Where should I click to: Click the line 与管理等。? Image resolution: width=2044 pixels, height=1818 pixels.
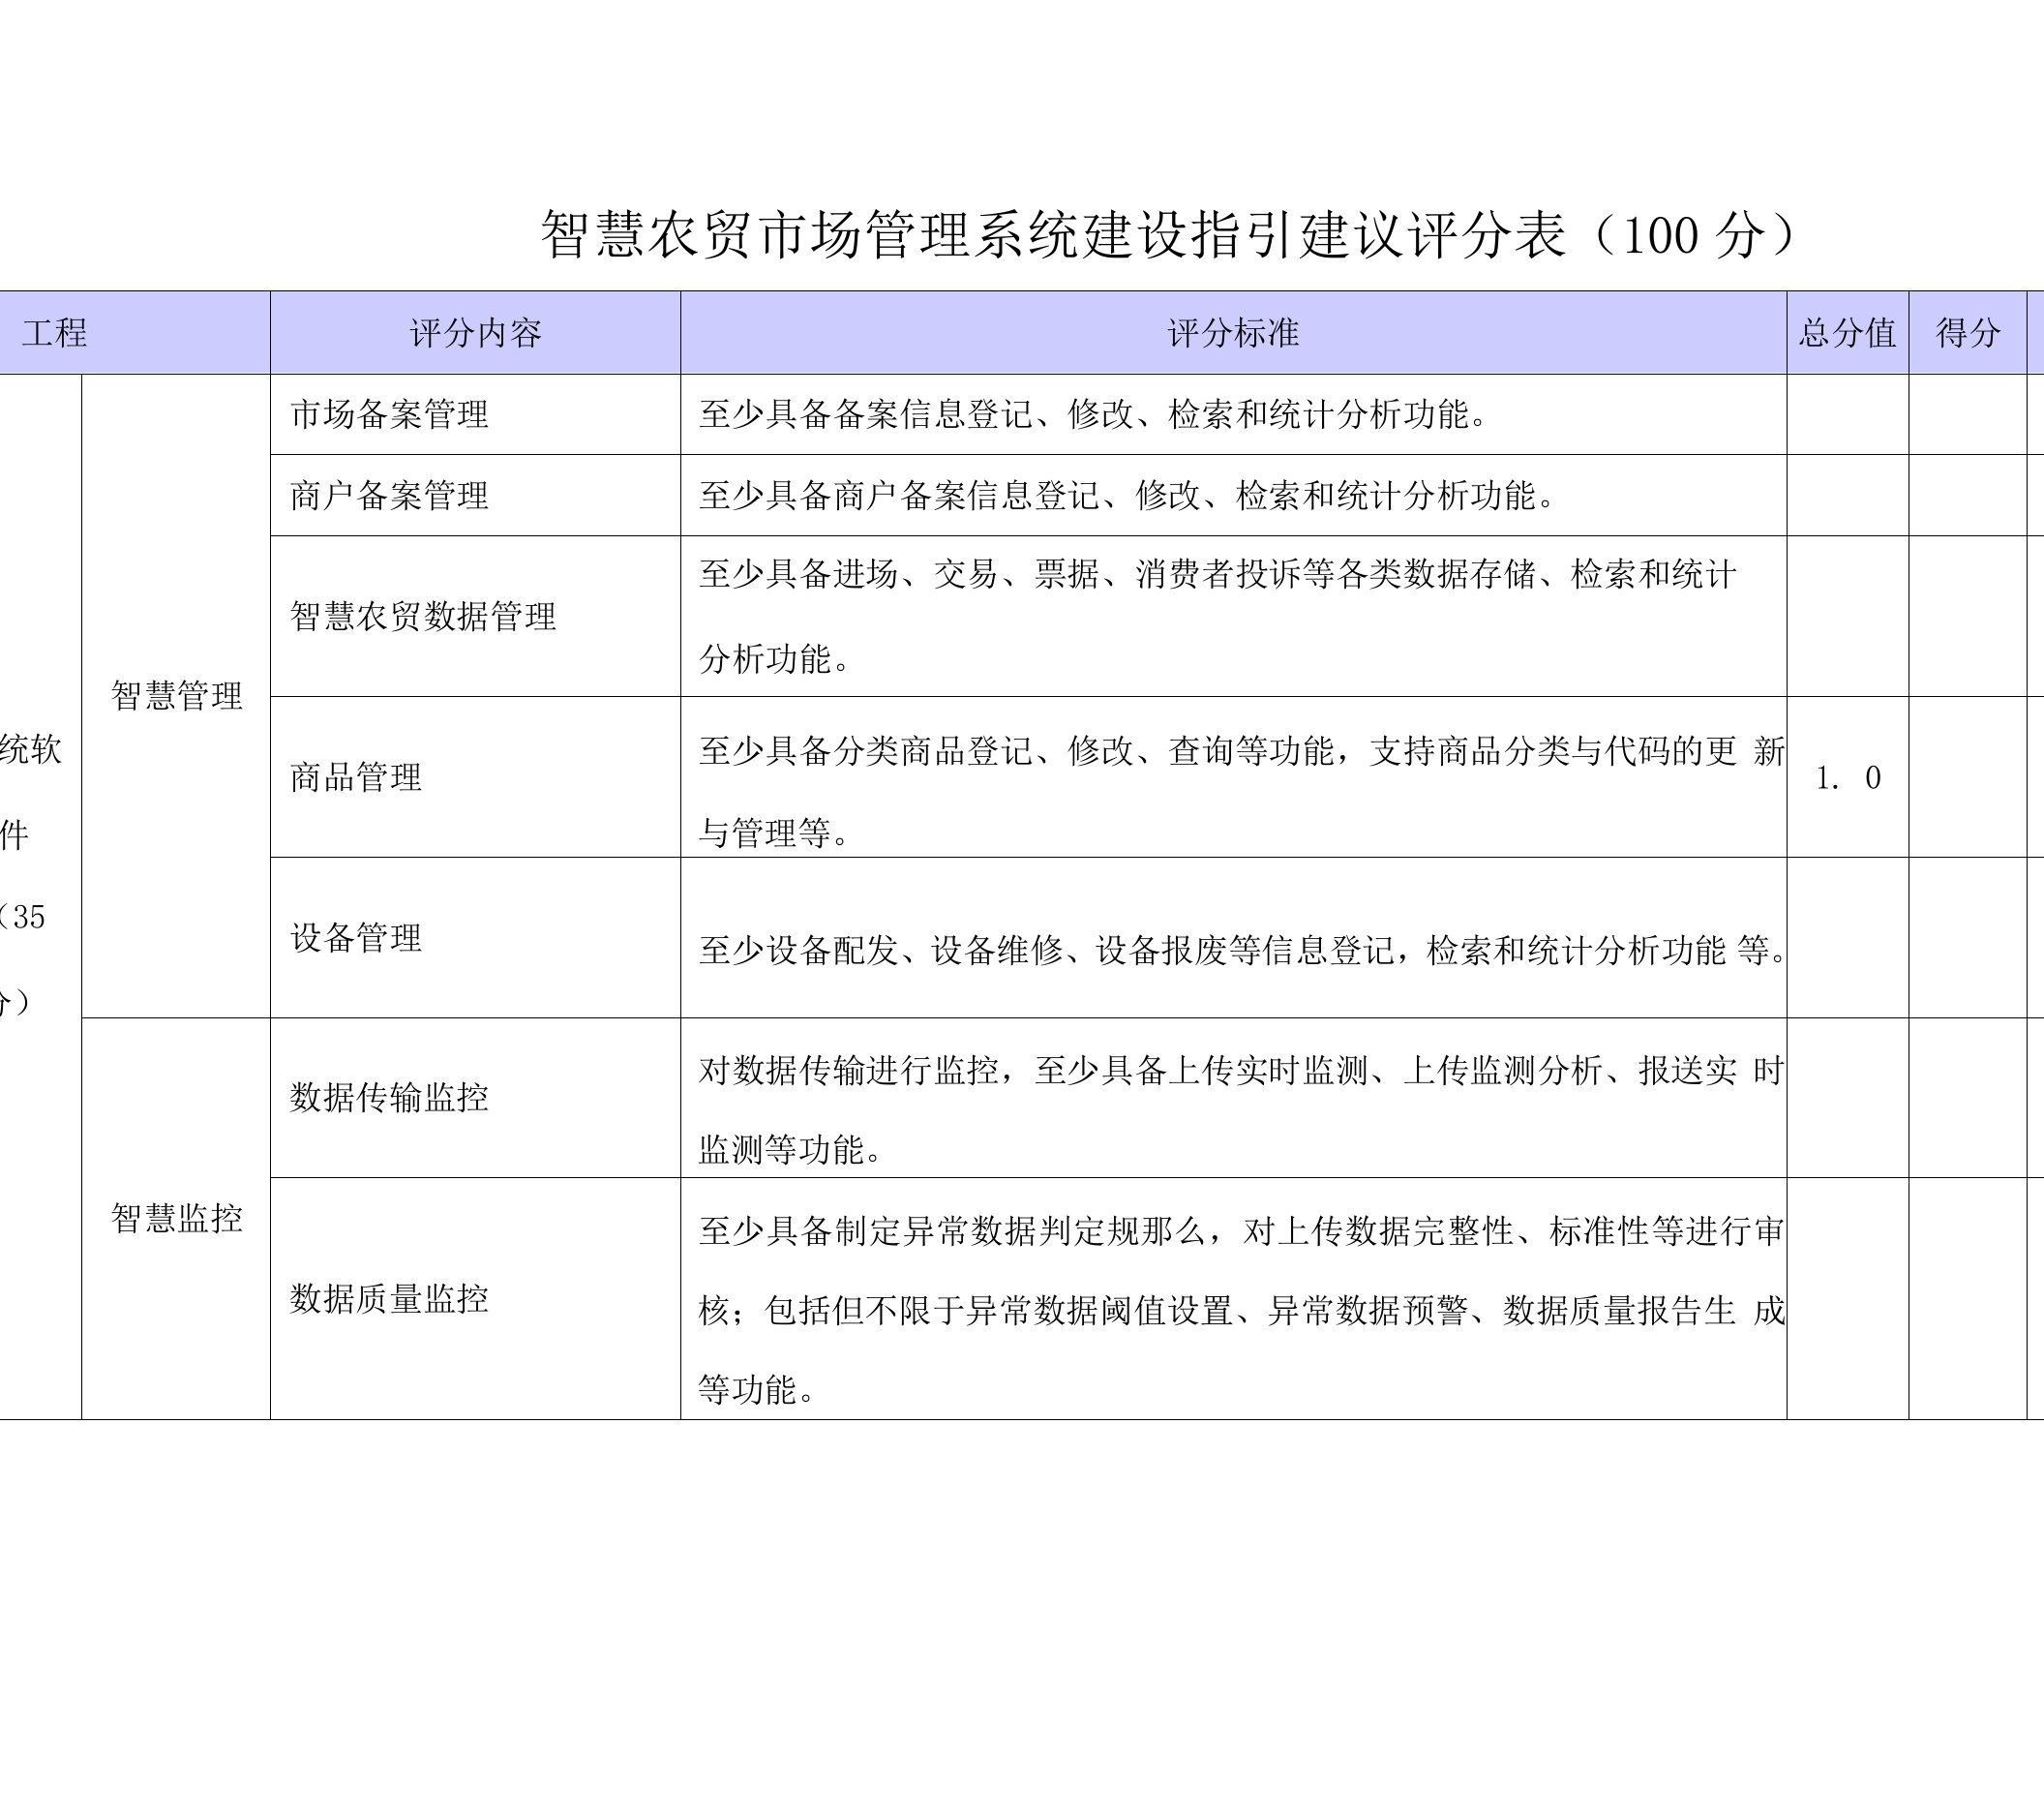pos(775,833)
